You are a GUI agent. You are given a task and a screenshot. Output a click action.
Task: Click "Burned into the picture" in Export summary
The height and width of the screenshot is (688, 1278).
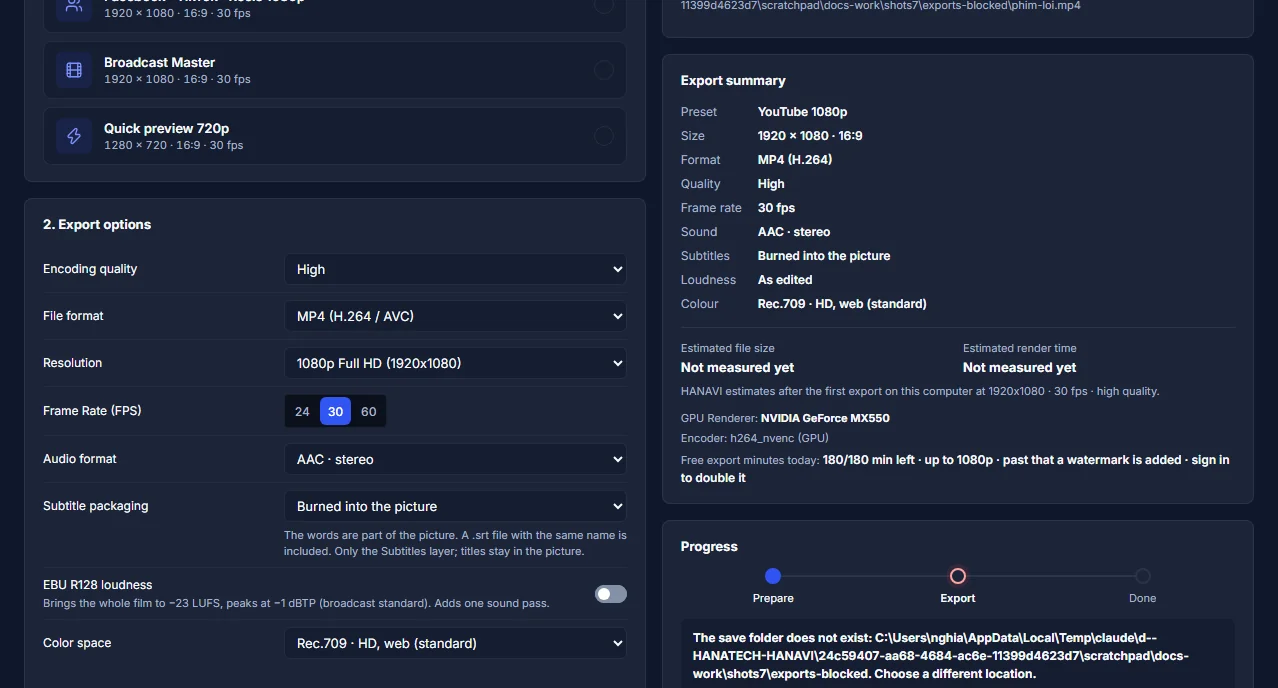[824, 256]
